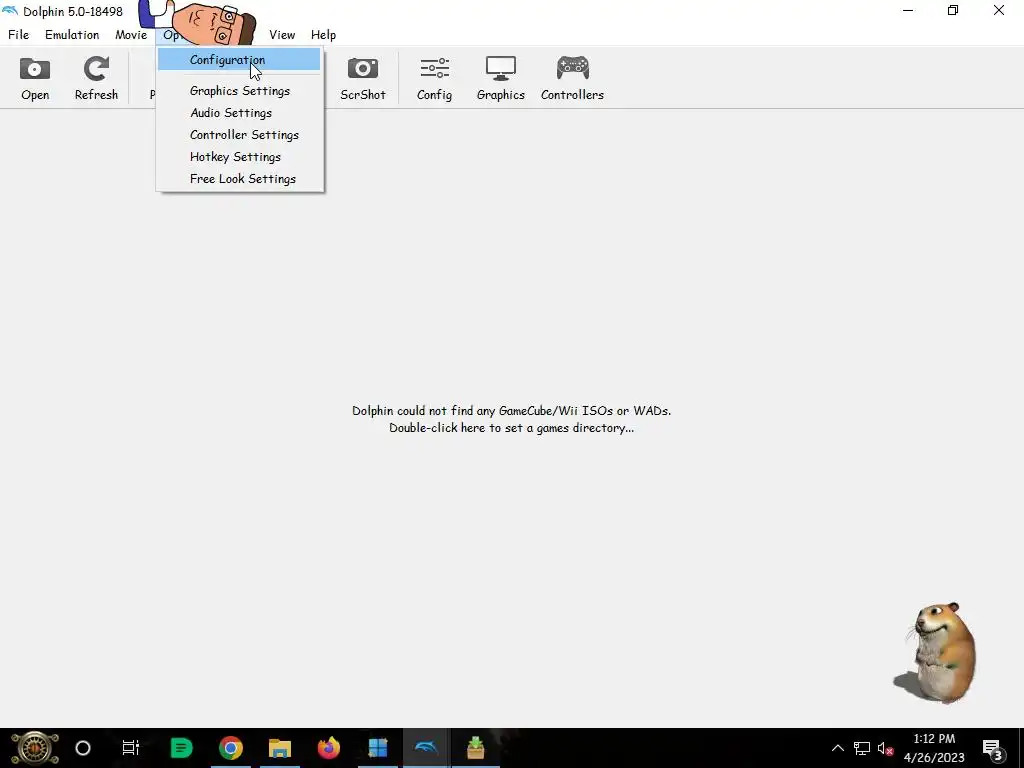
Task: Open Task View in the taskbar
Action: (131, 748)
